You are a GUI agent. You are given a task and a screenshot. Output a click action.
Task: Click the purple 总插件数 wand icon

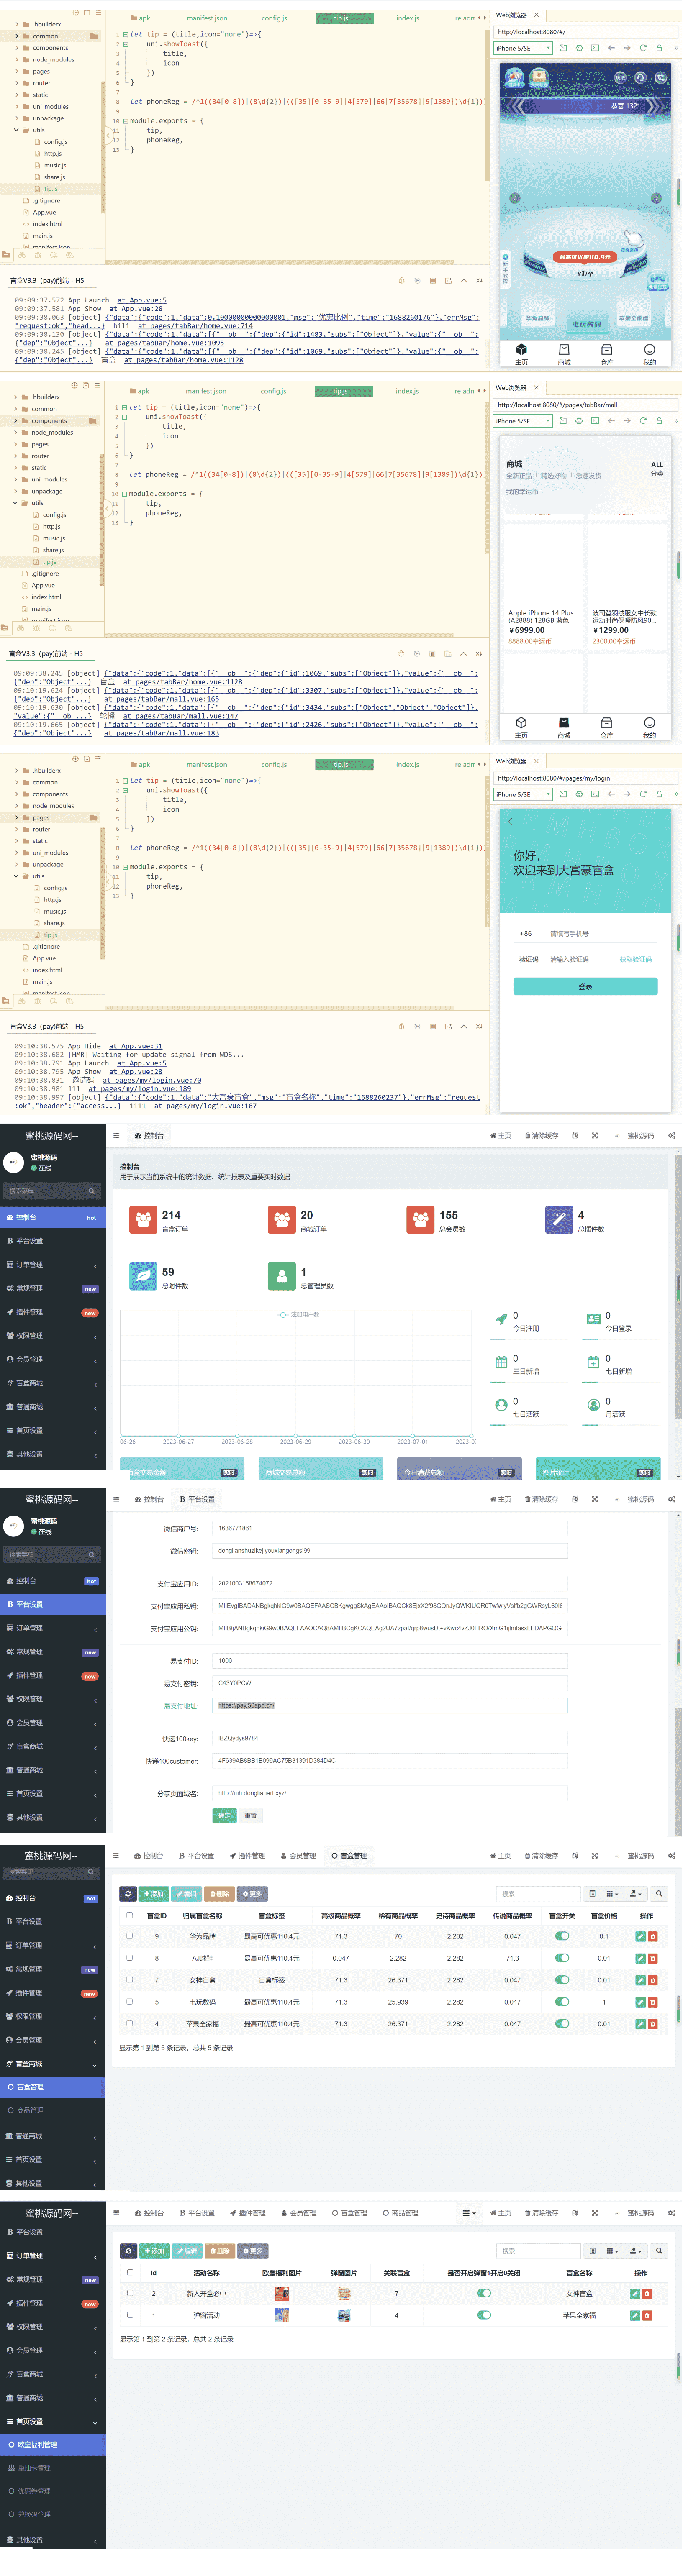559,1219
